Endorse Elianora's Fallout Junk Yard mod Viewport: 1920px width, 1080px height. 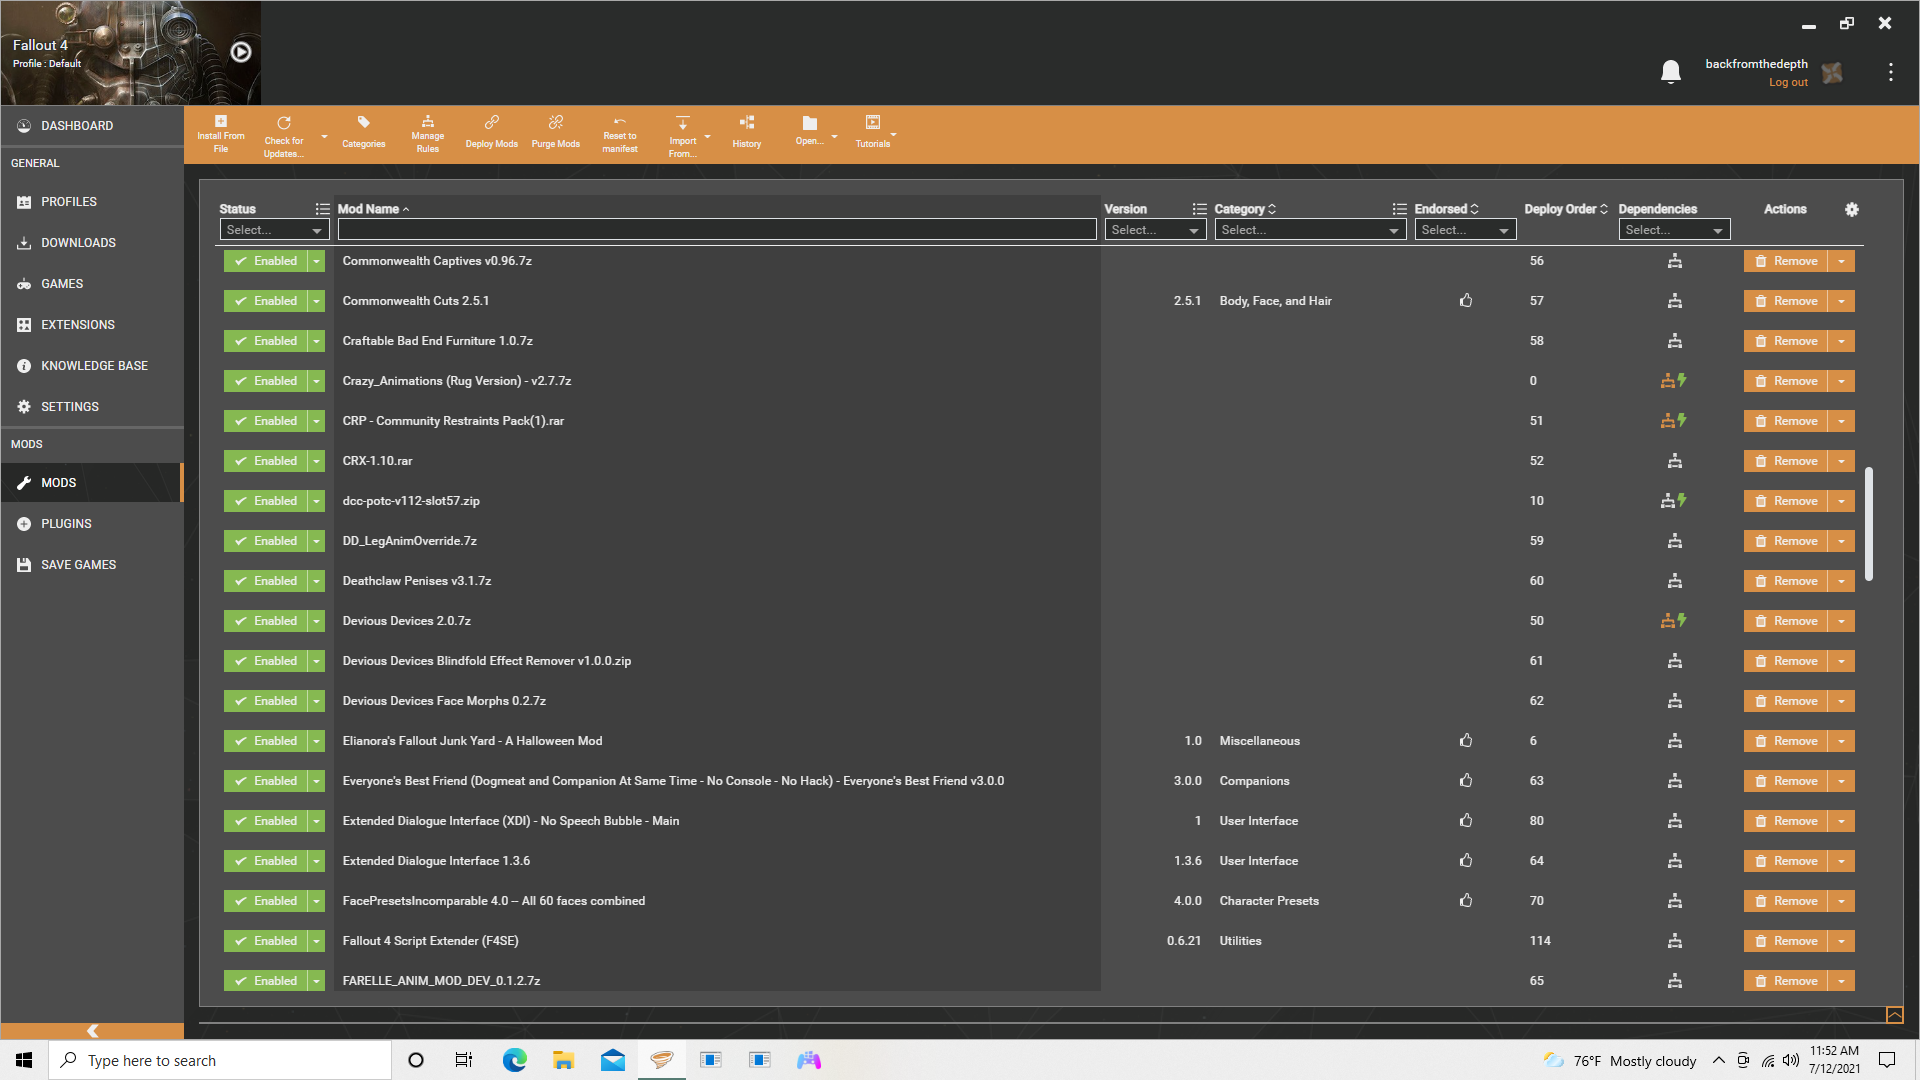[x=1466, y=741]
